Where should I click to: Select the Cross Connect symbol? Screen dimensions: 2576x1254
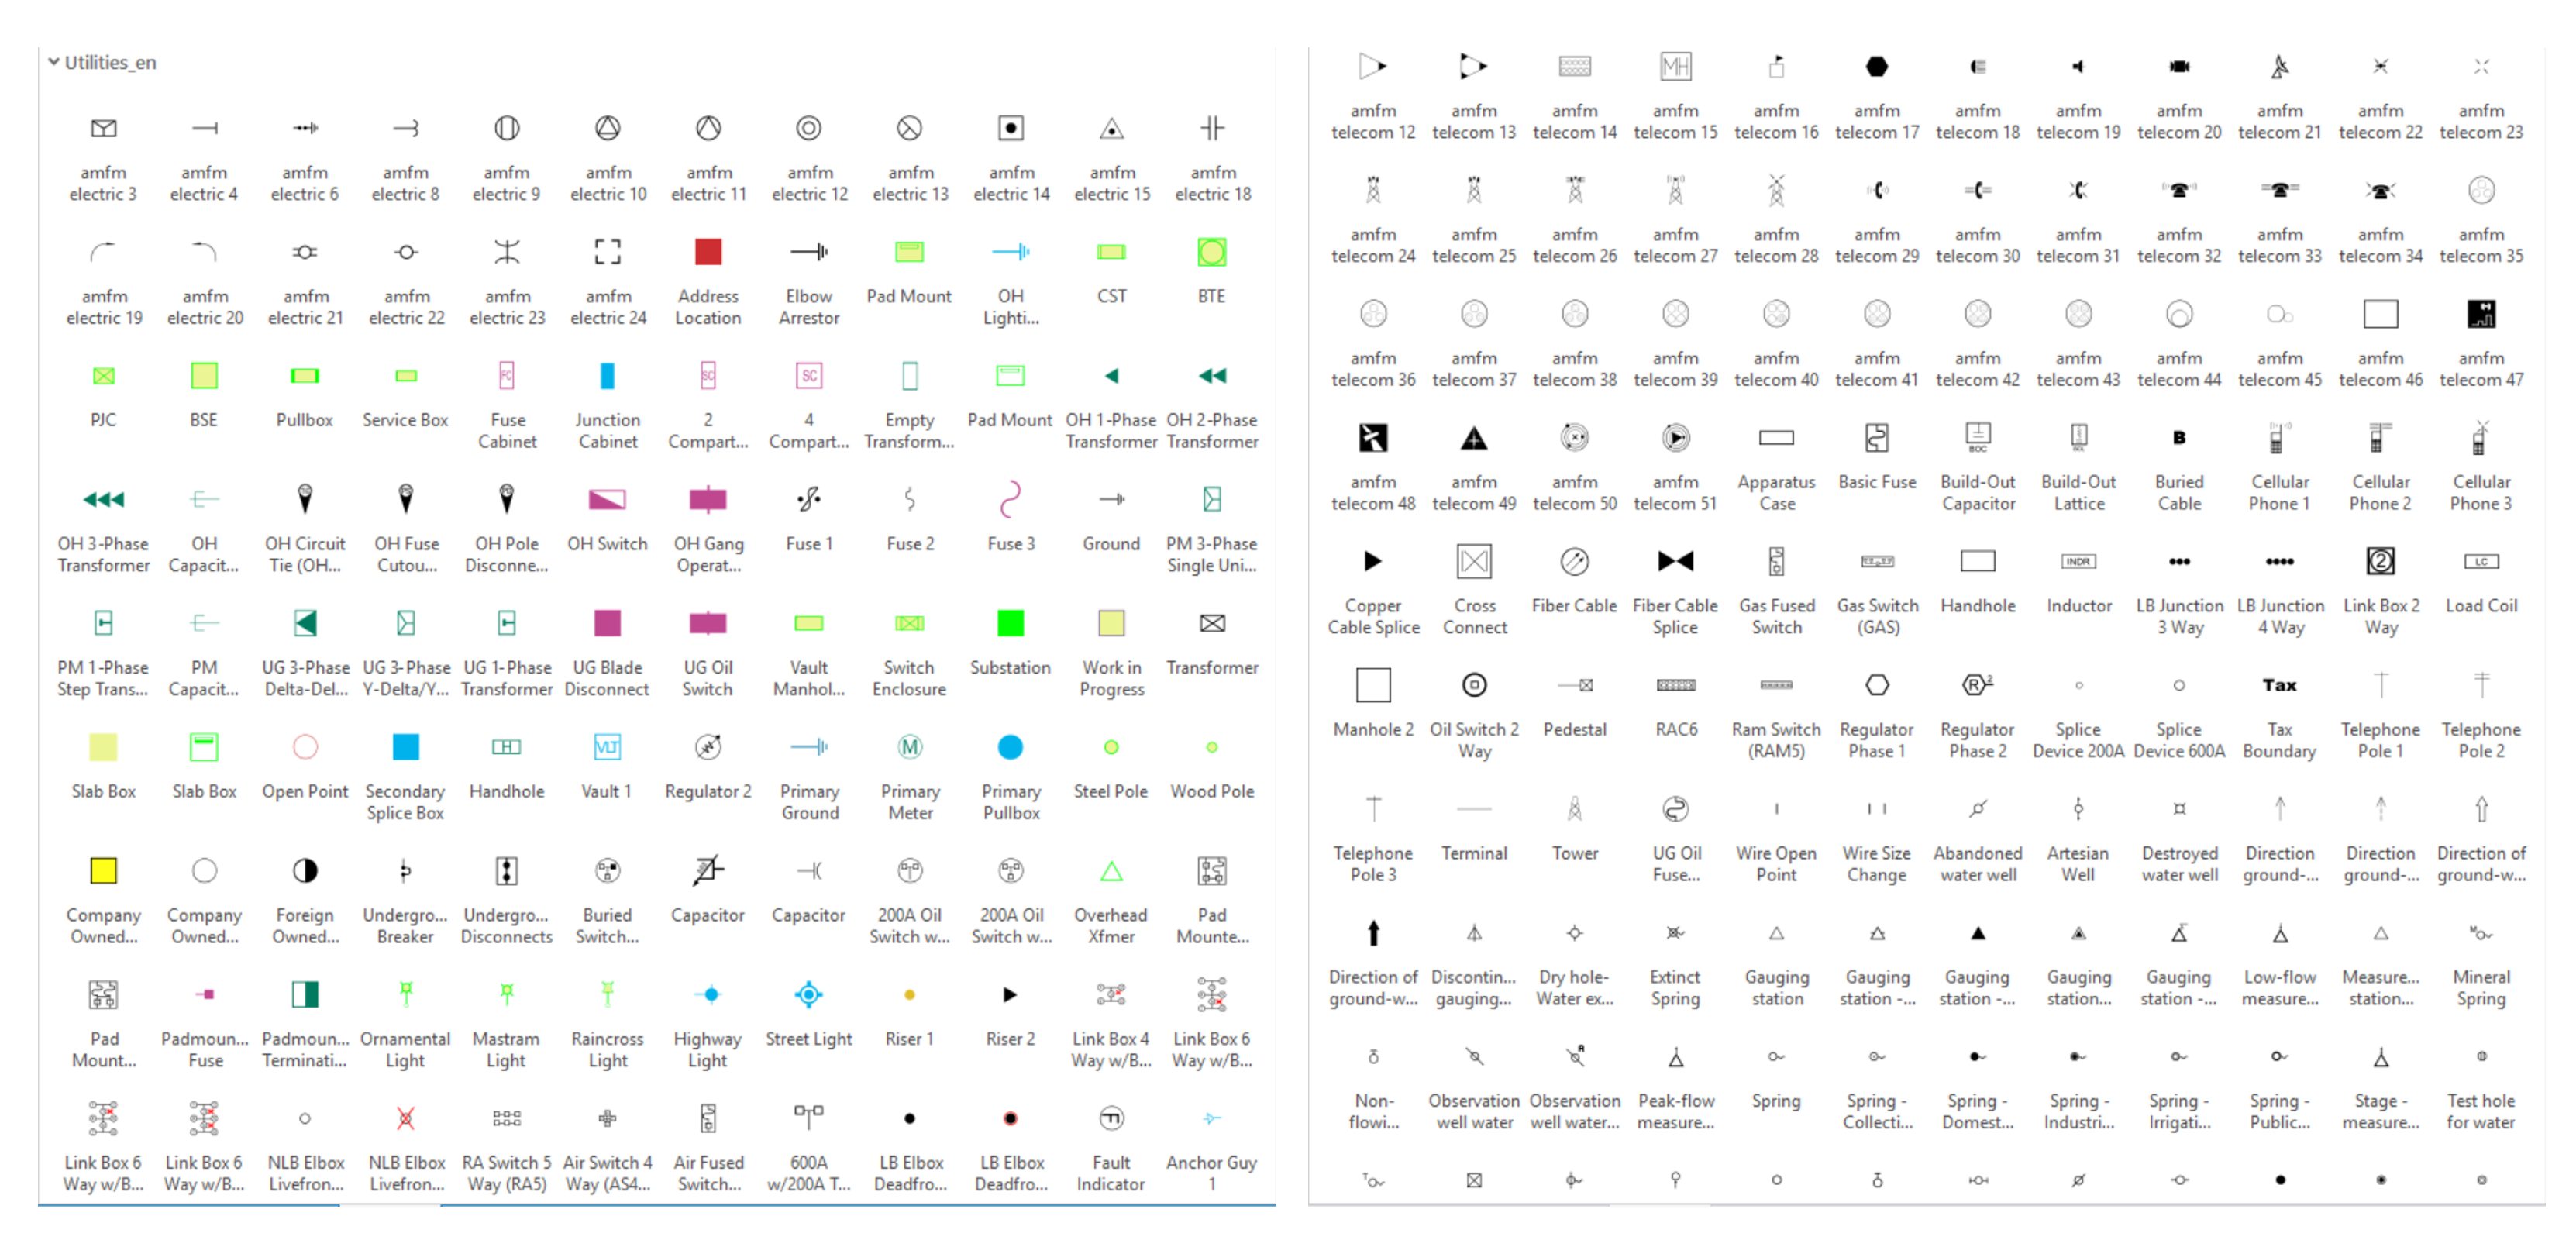[1474, 562]
